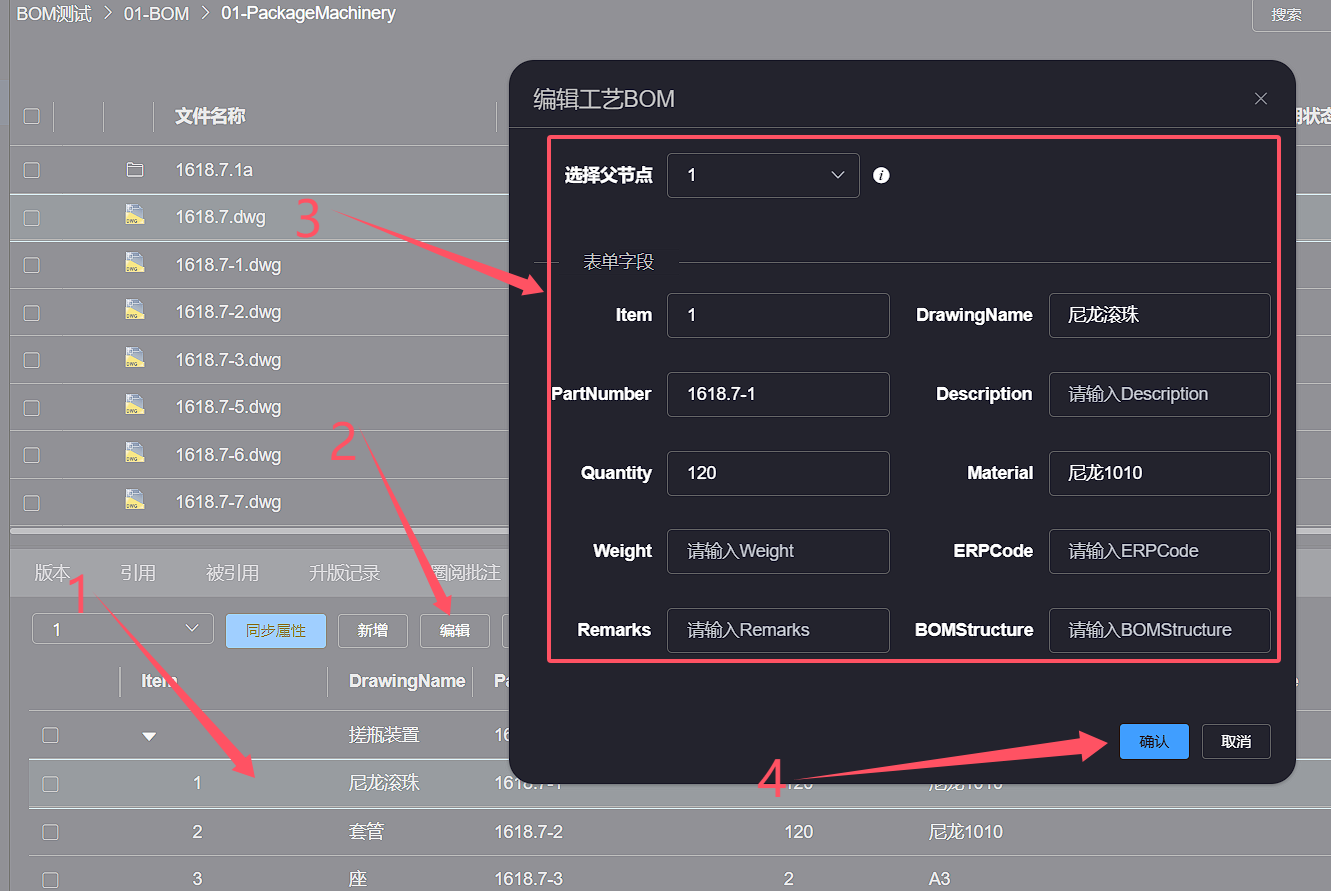Check the box for 1618.7.1a folder
The image size is (1331, 891).
click(32, 170)
